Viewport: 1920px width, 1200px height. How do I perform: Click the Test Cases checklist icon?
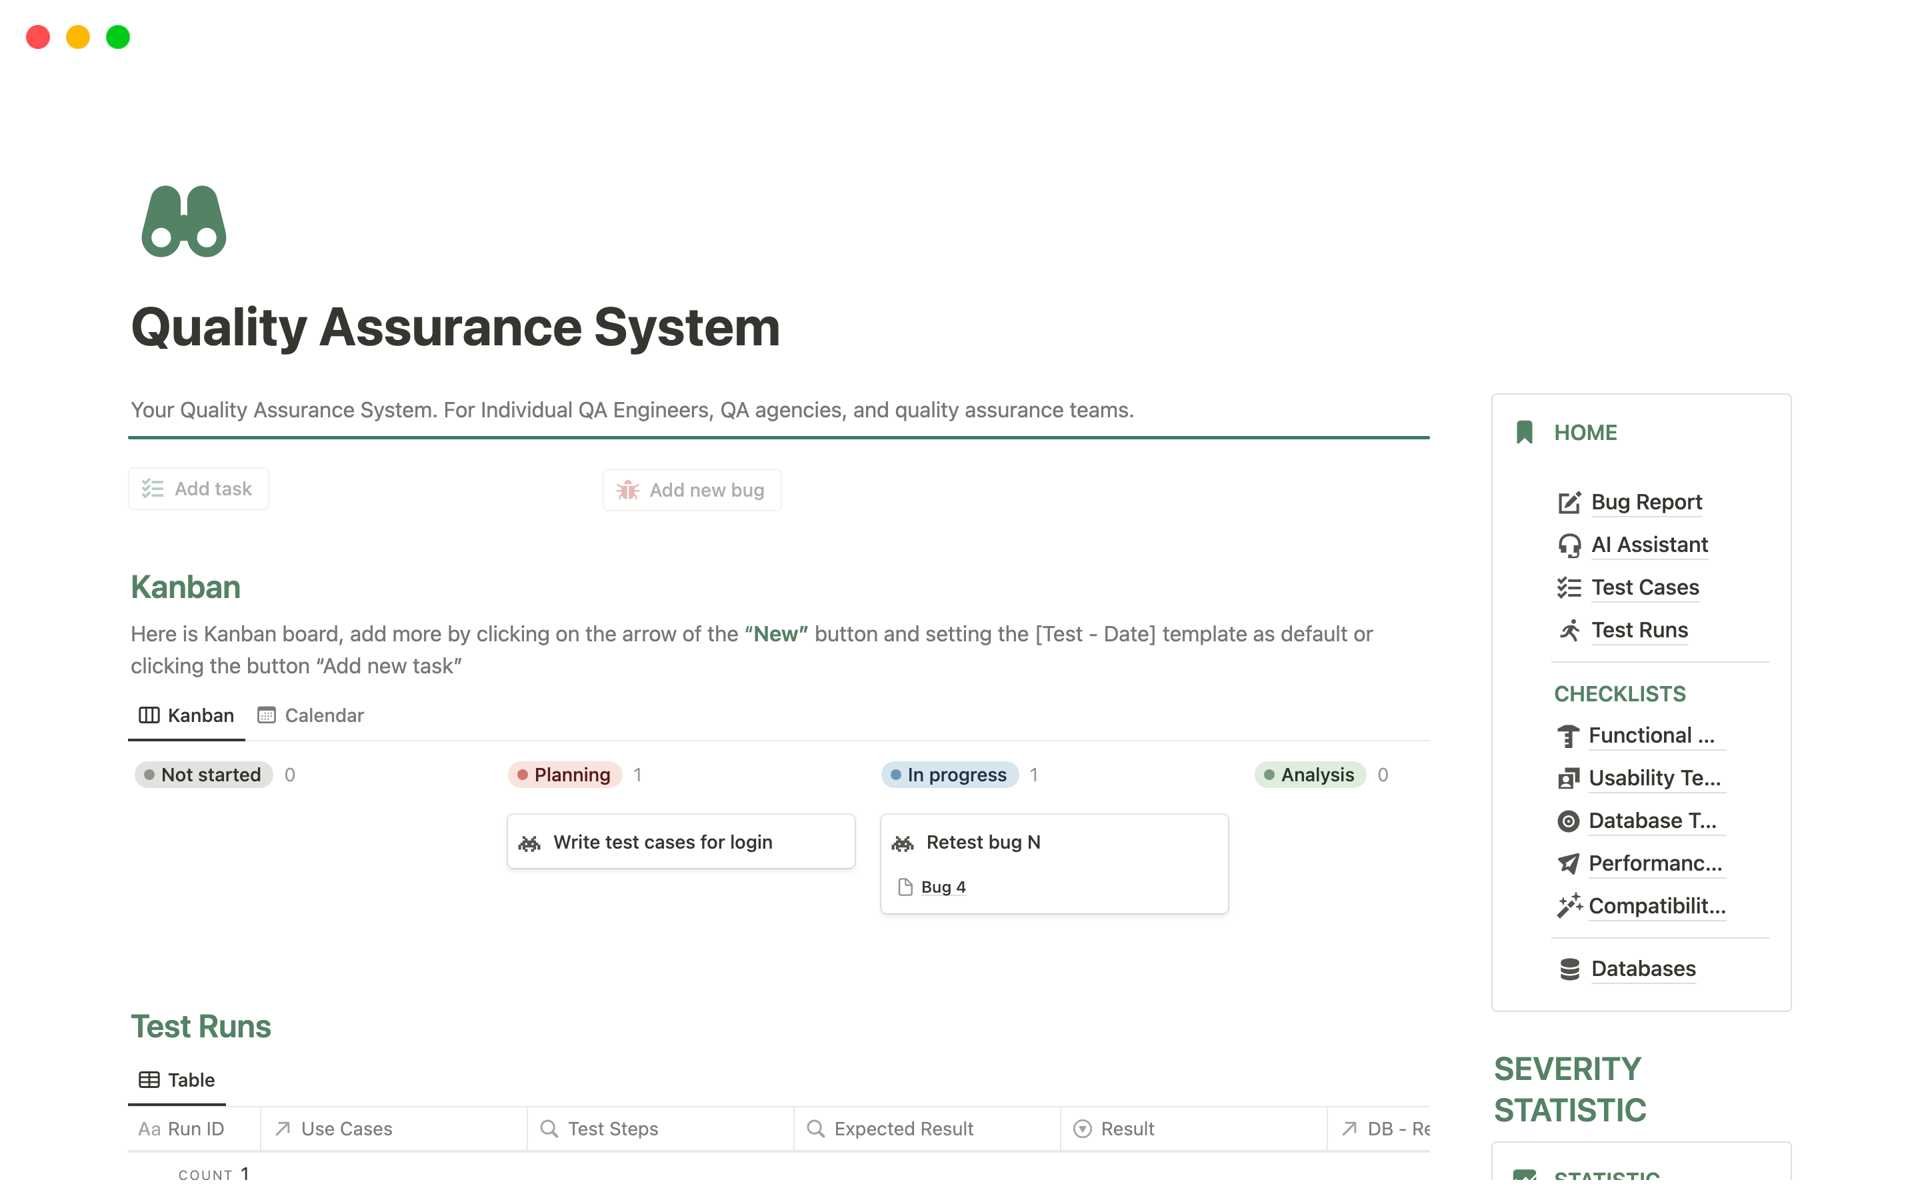1568,588
